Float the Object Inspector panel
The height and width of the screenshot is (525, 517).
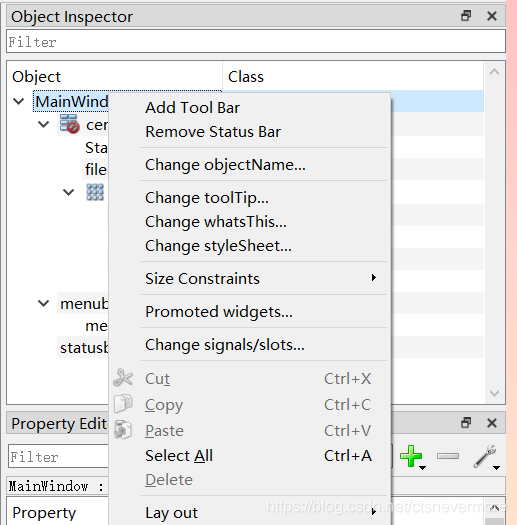[466, 16]
